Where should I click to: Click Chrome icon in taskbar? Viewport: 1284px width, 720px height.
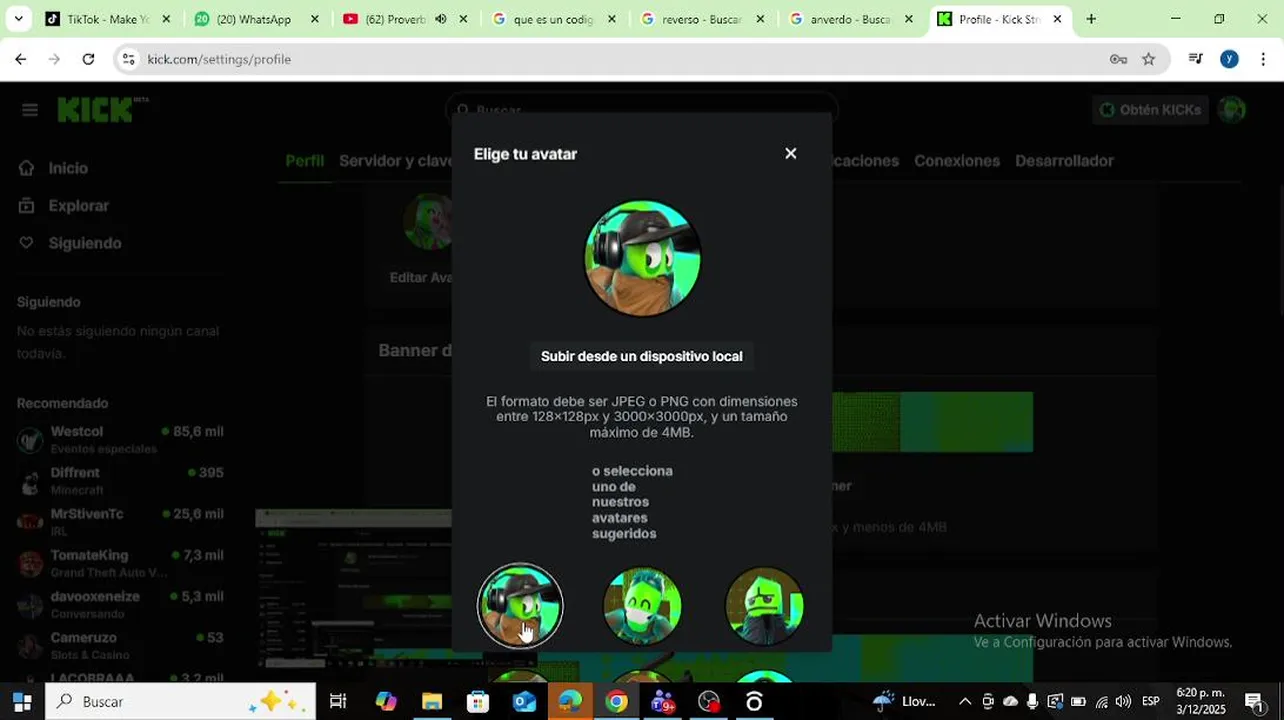pos(616,702)
